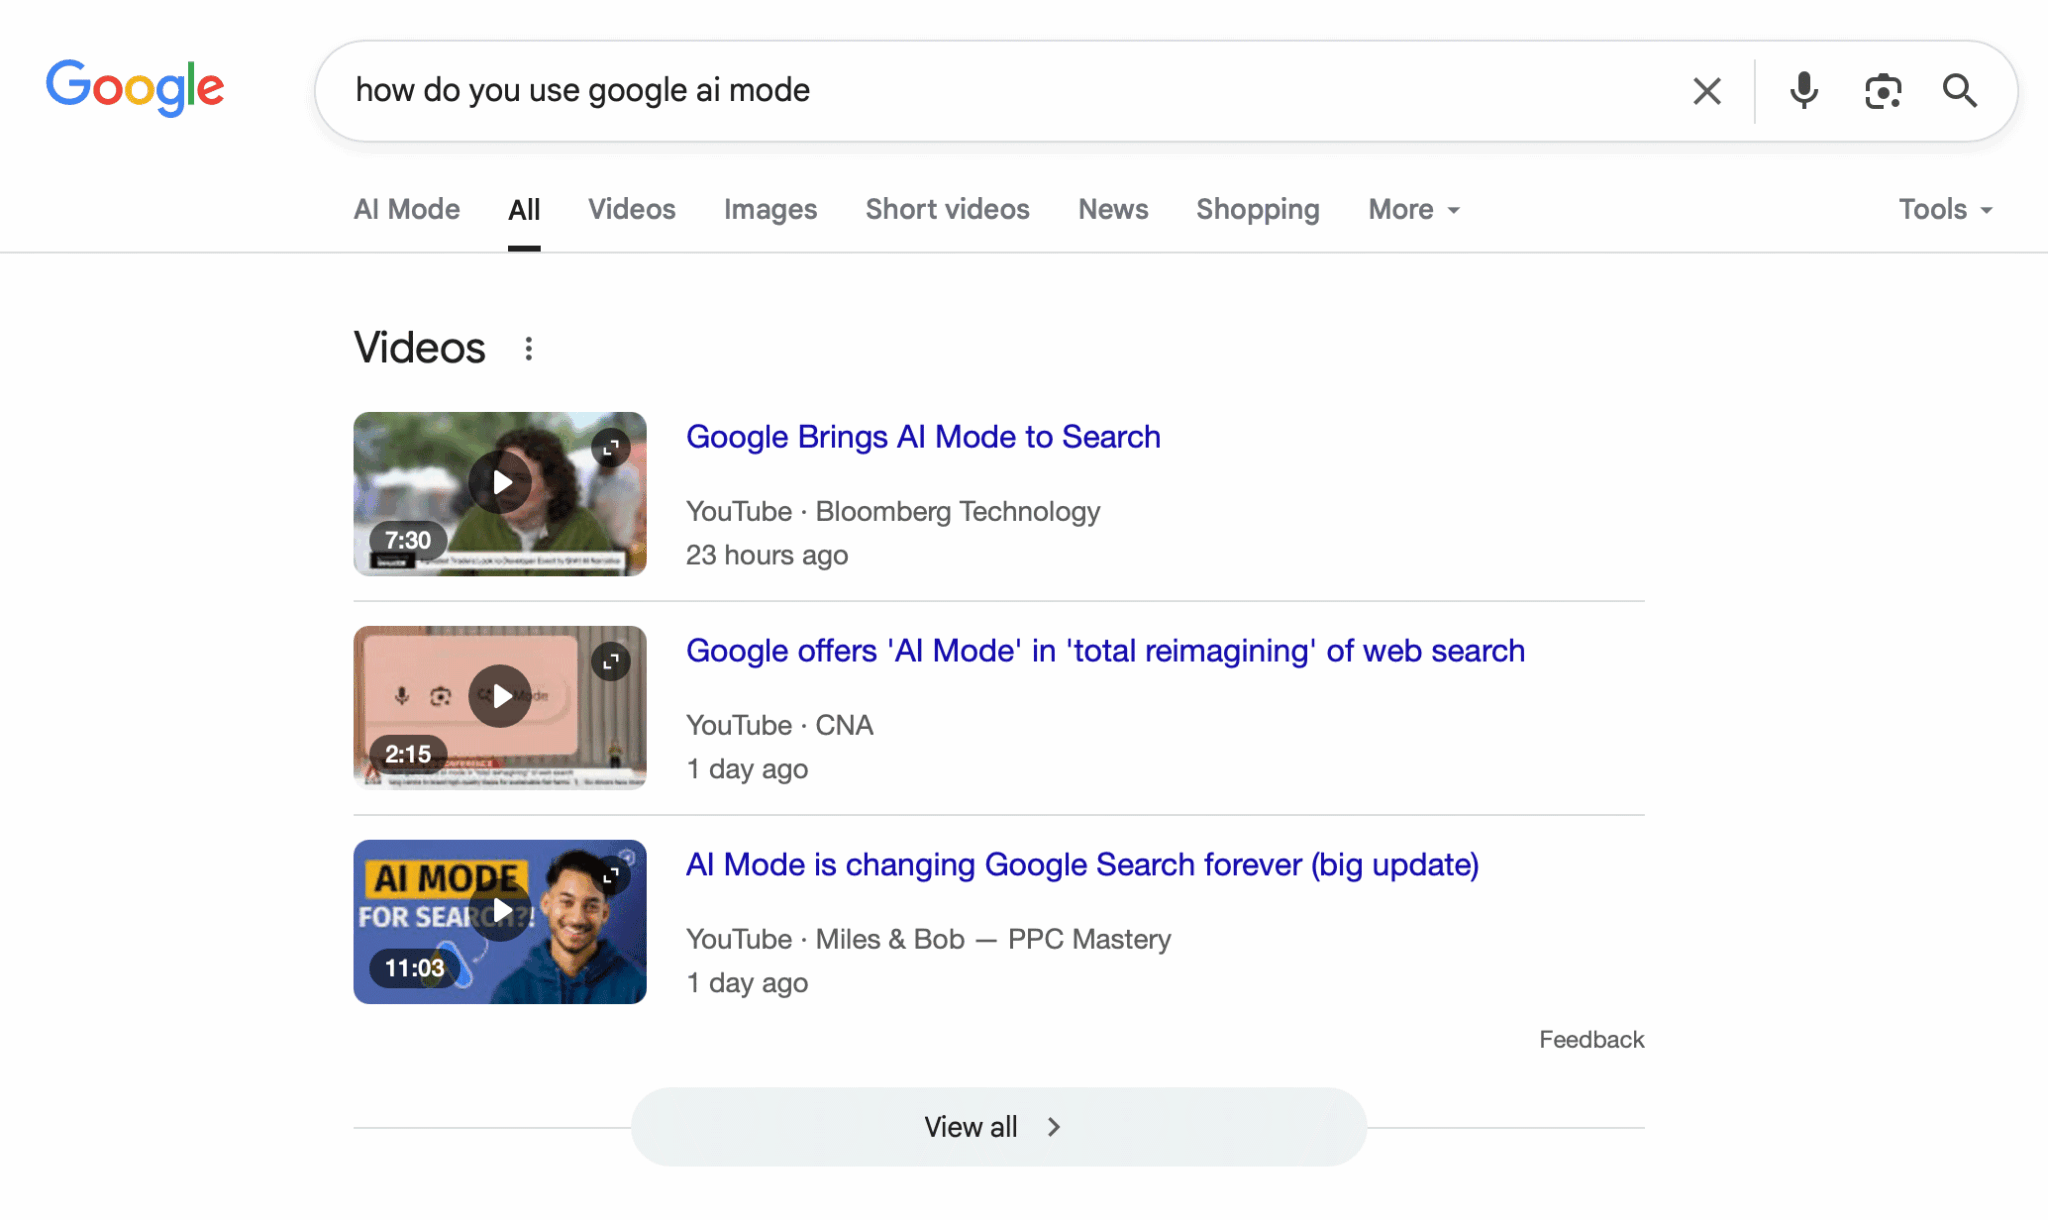Open the Videos section three-dot menu
2048x1220 pixels.
pyautogui.click(x=529, y=348)
